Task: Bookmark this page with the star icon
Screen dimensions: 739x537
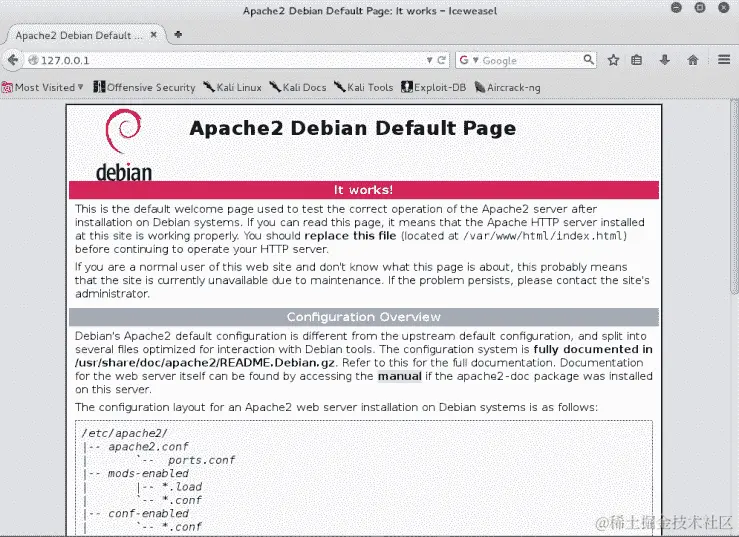Action: (613, 60)
